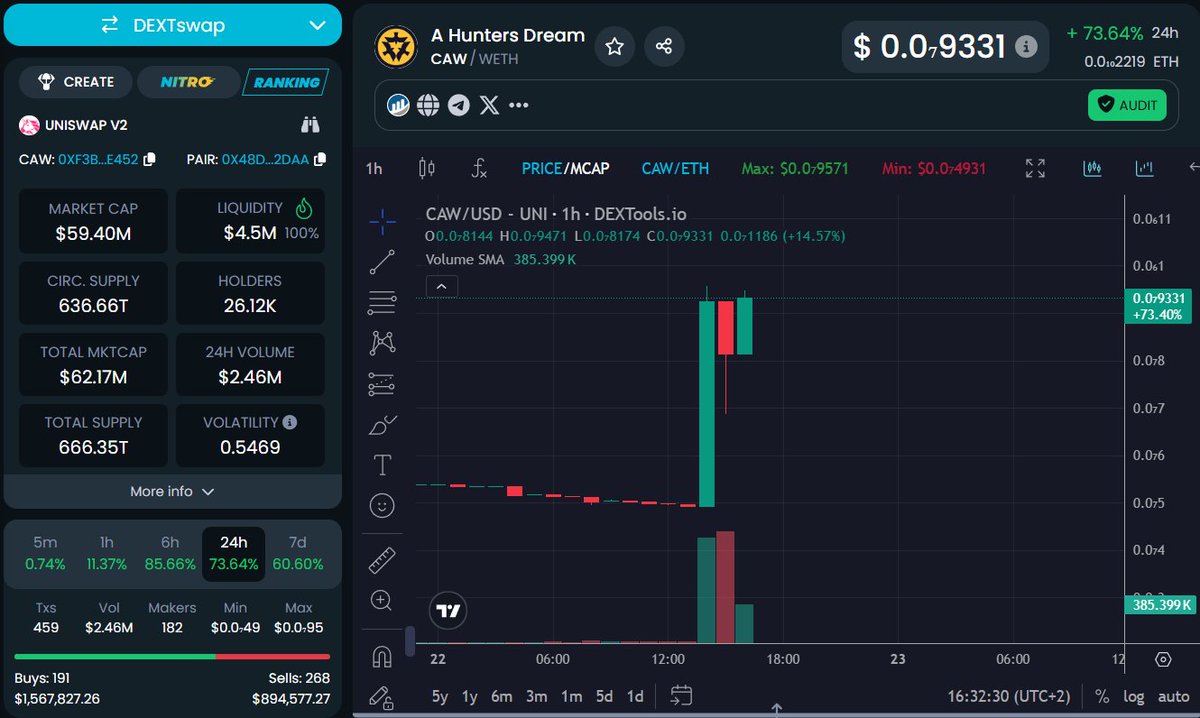
Task: Set chart range to 3m
Action: pyautogui.click(x=536, y=696)
